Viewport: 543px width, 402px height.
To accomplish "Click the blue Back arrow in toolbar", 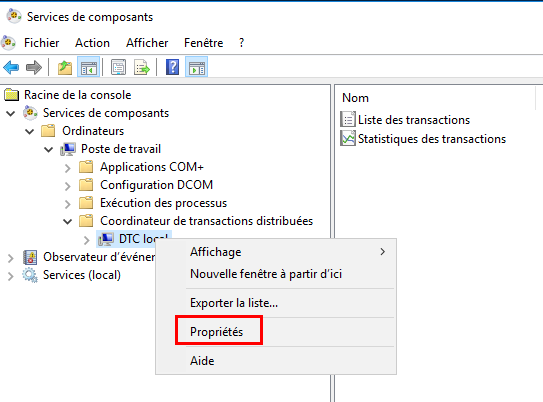I will pos(11,67).
